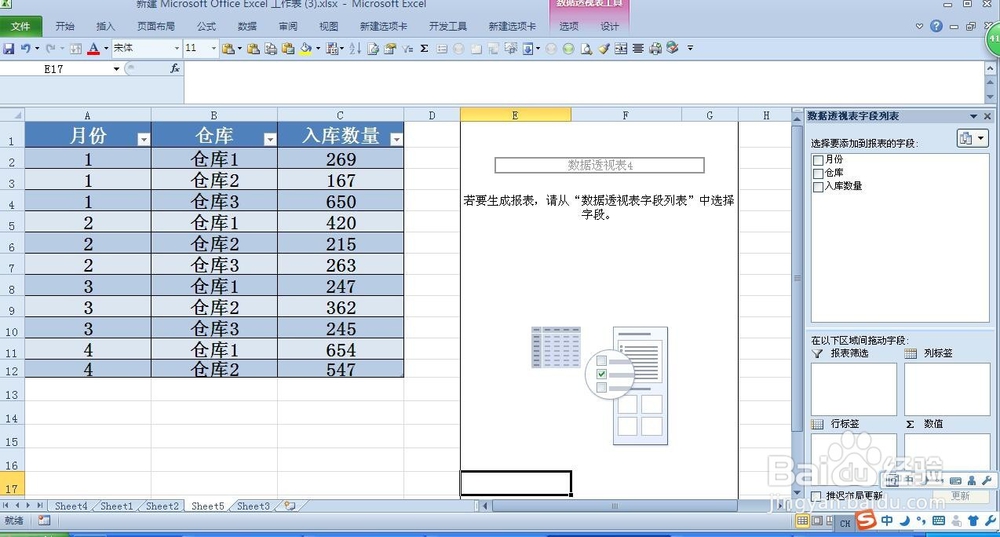1000x537 pixels.
Task: Select column E header
Action: tap(515, 115)
